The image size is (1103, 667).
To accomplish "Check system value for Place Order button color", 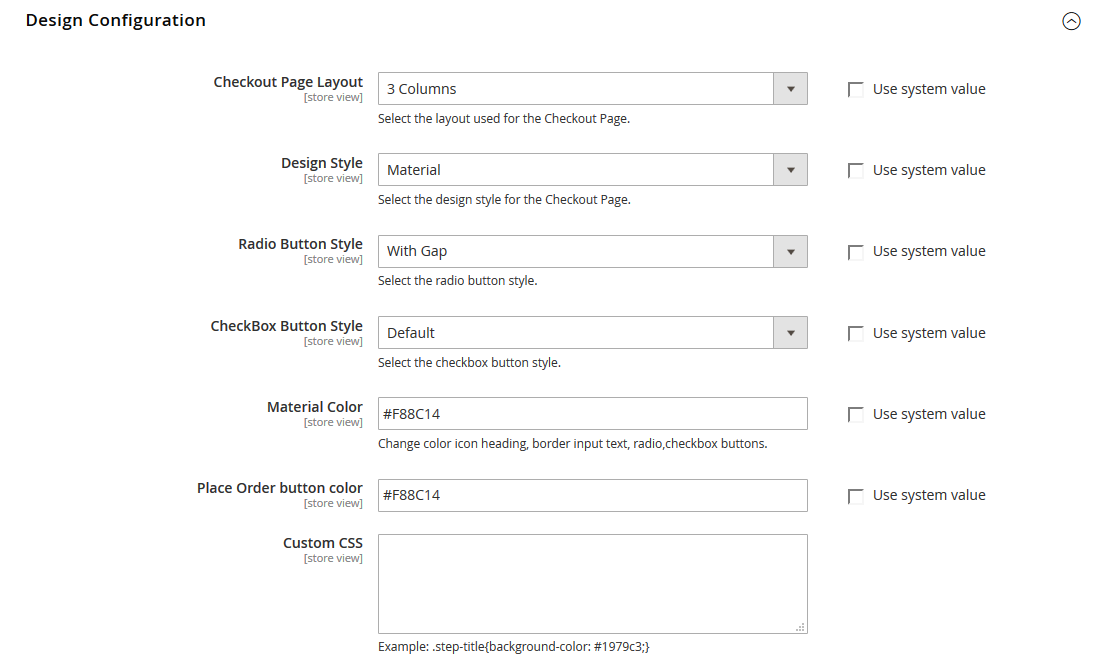I will coord(856,496).
